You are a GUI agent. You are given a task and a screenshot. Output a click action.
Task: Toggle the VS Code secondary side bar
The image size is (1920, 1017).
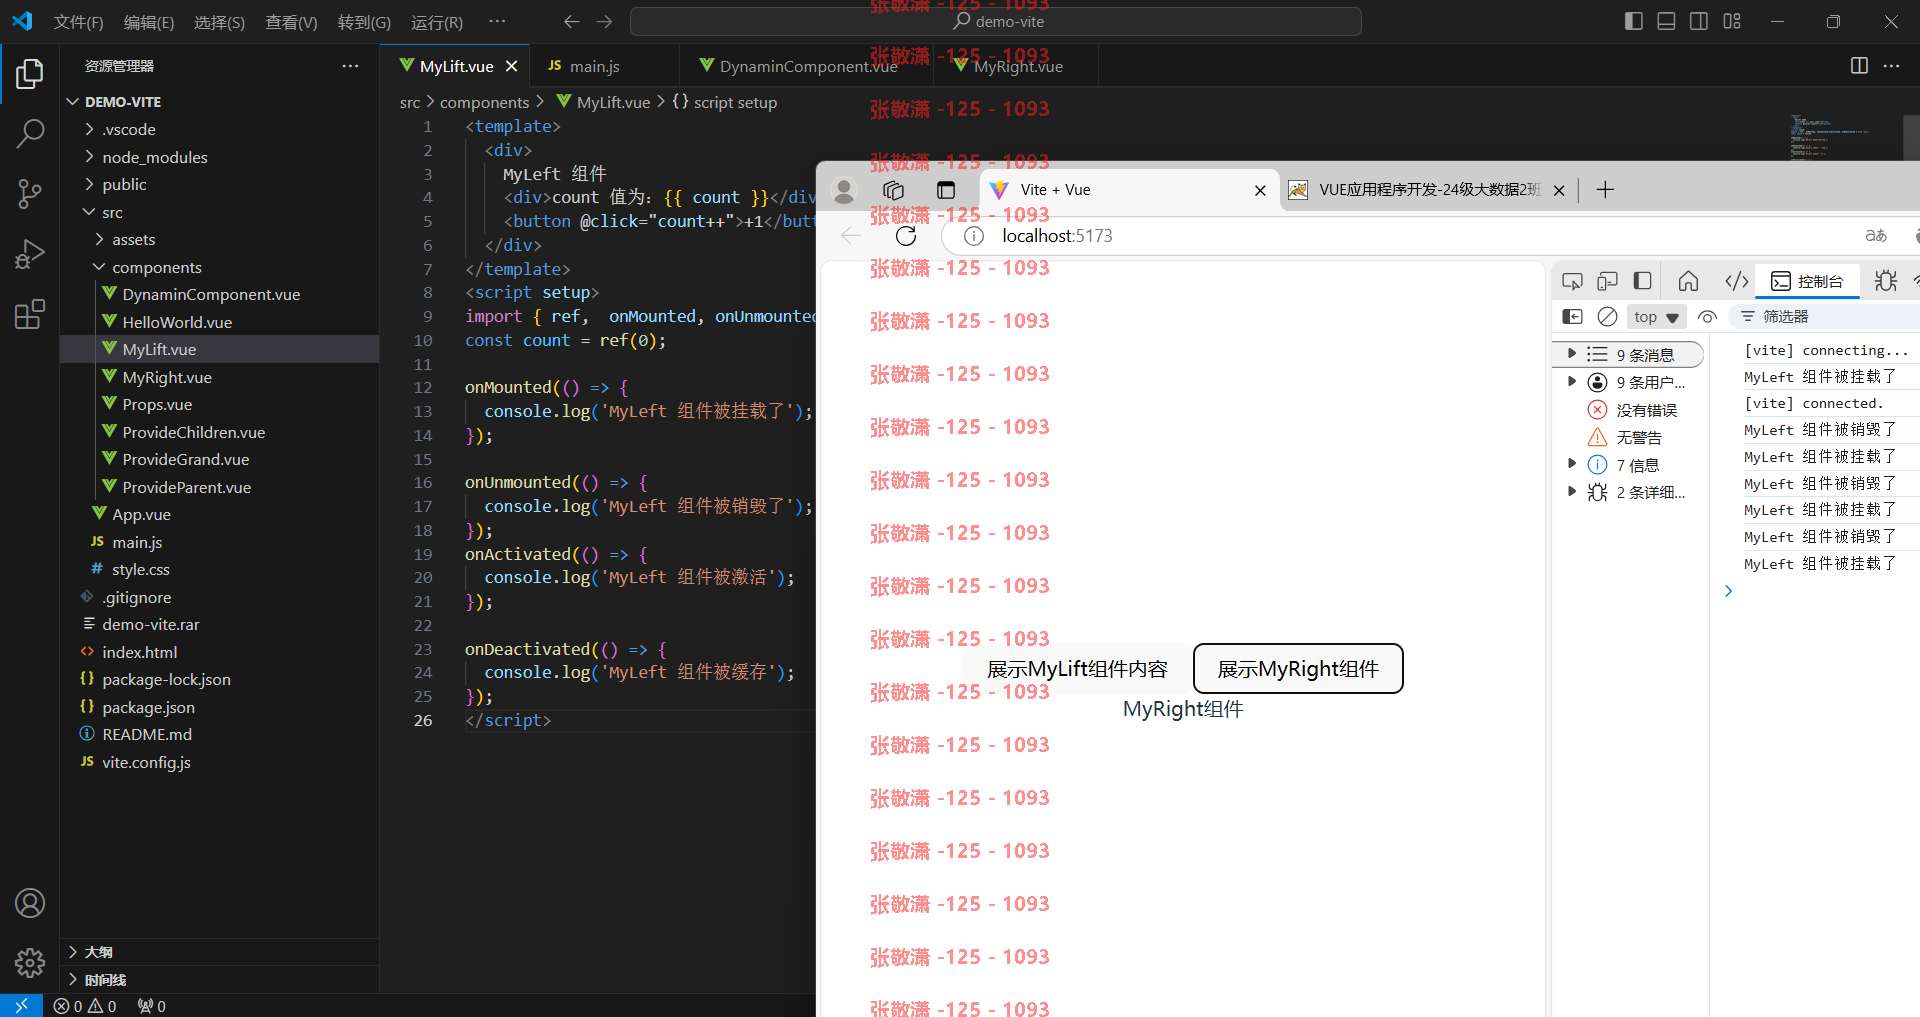click(1699, 21)
